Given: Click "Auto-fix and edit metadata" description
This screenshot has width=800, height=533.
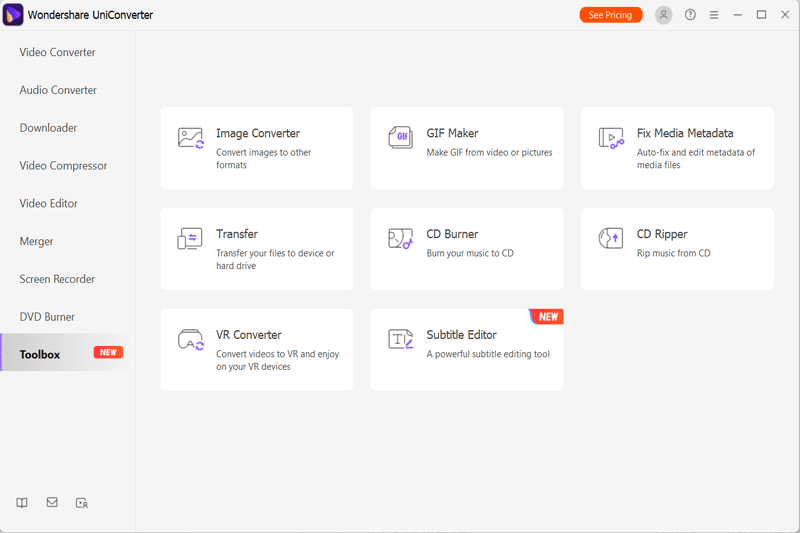Looking at the screenshot, I should click(696, 159).
